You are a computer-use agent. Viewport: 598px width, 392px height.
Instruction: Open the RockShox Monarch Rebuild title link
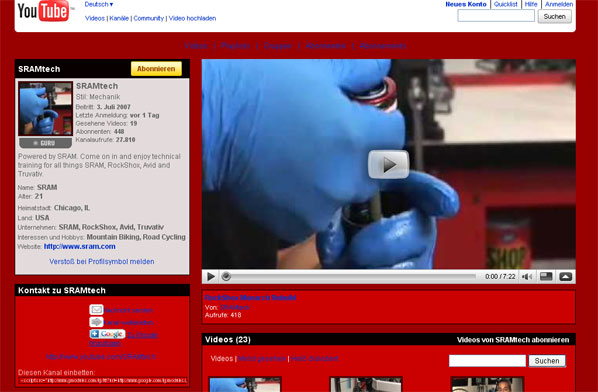point(251,298)
